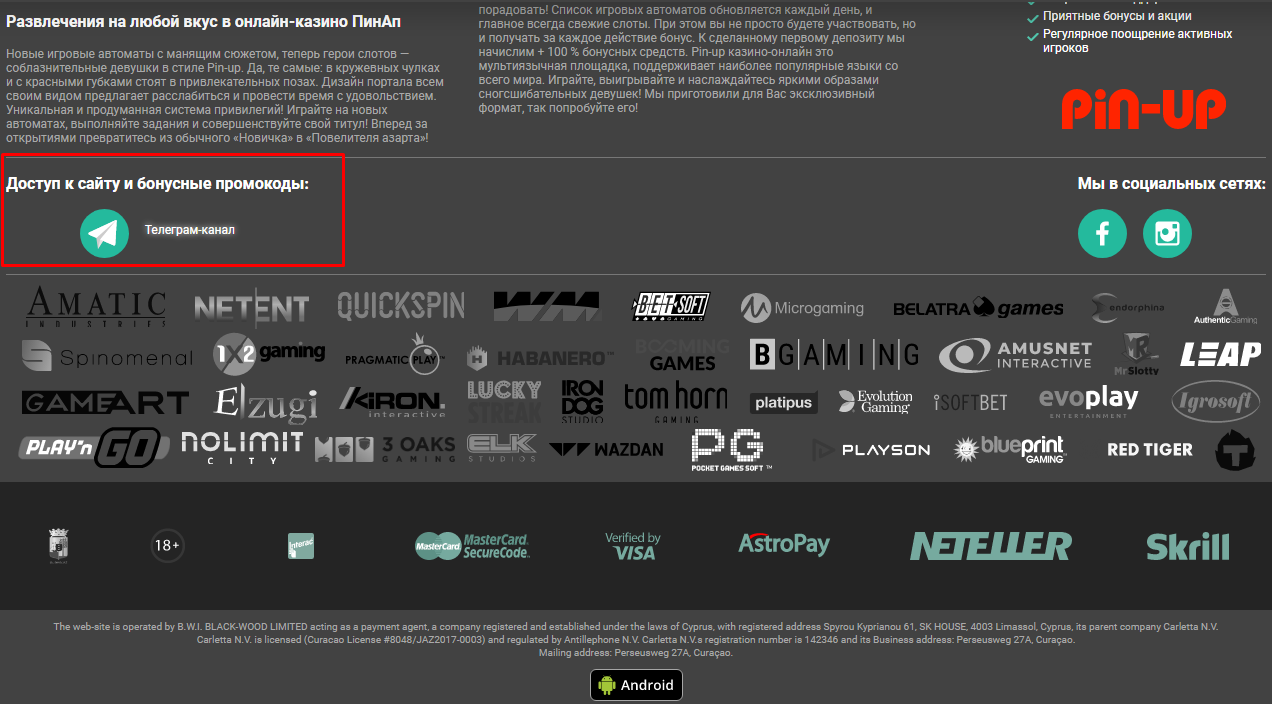Screen dimensions: 1272x704
Task: Click the Mr Slotty logo
Action: click(1139, 353)
